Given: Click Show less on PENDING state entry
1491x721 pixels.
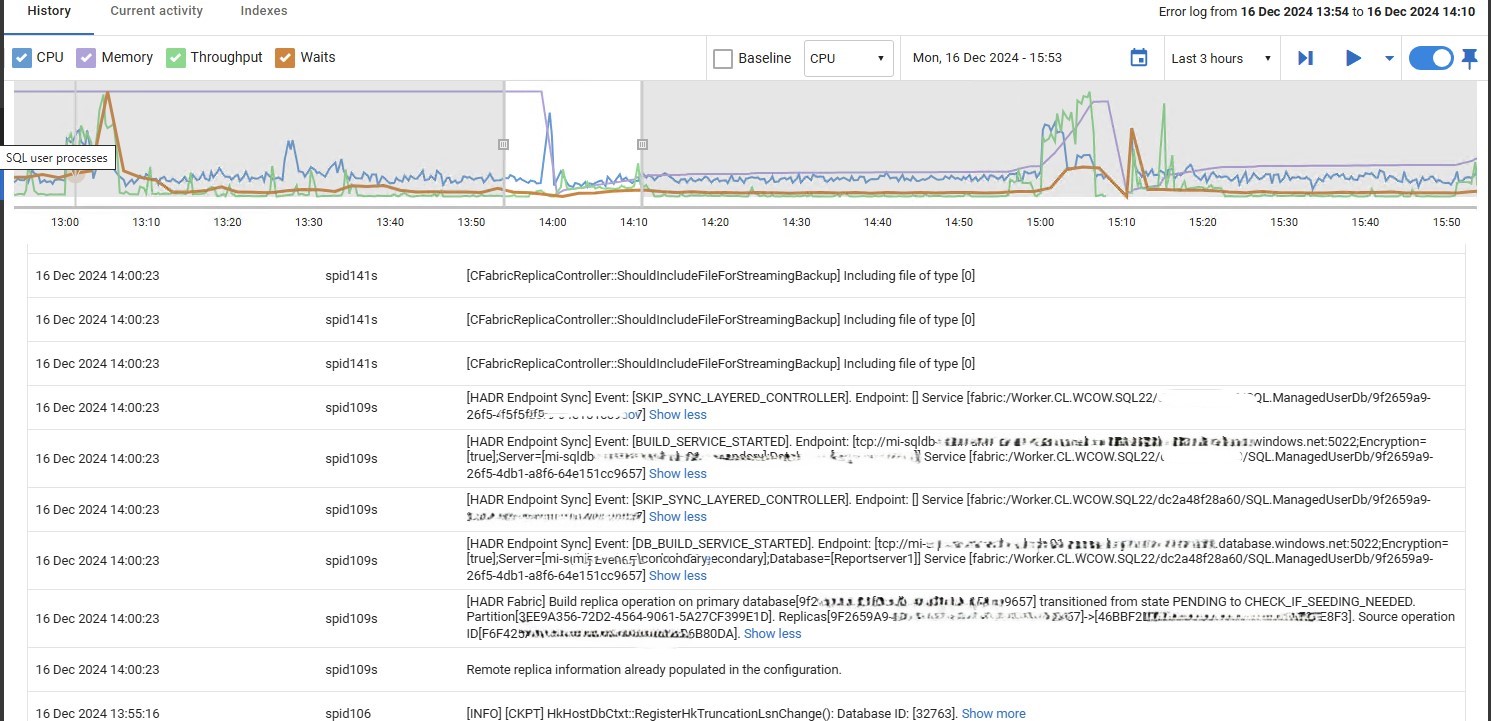Looking at the screenshot, I should tap(772, 633).
